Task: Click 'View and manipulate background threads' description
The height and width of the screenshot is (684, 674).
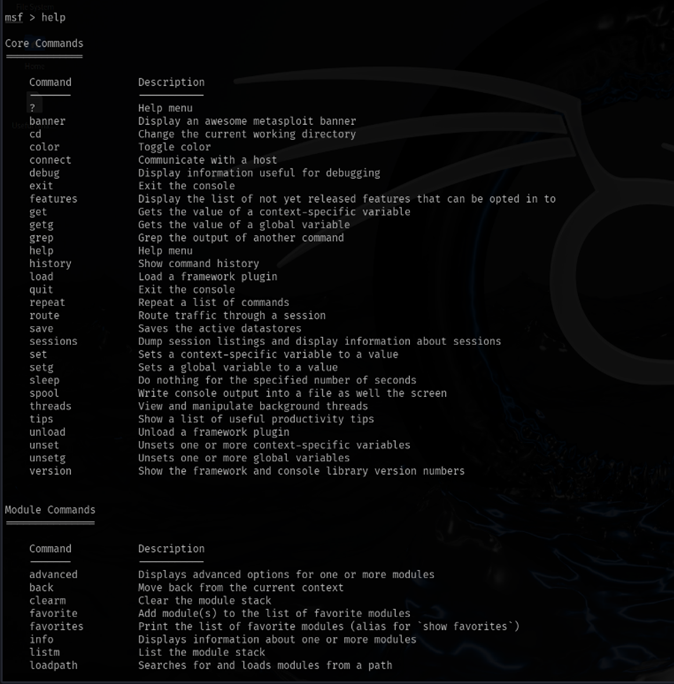Action: pos(253,407)
